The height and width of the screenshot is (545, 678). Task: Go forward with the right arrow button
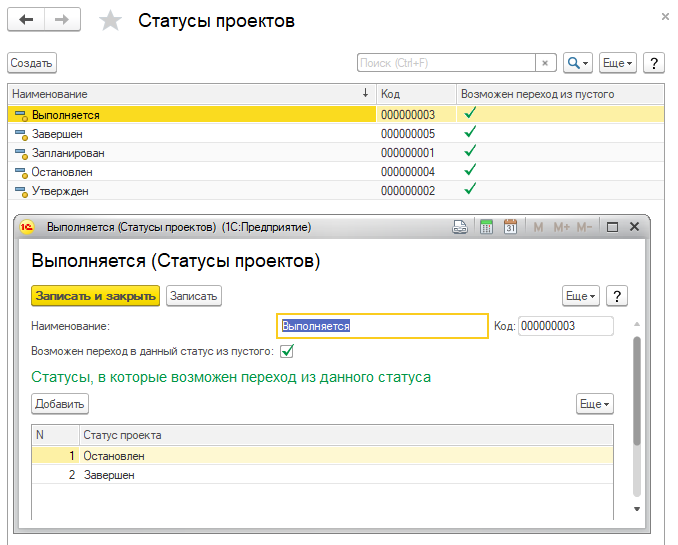62,19
